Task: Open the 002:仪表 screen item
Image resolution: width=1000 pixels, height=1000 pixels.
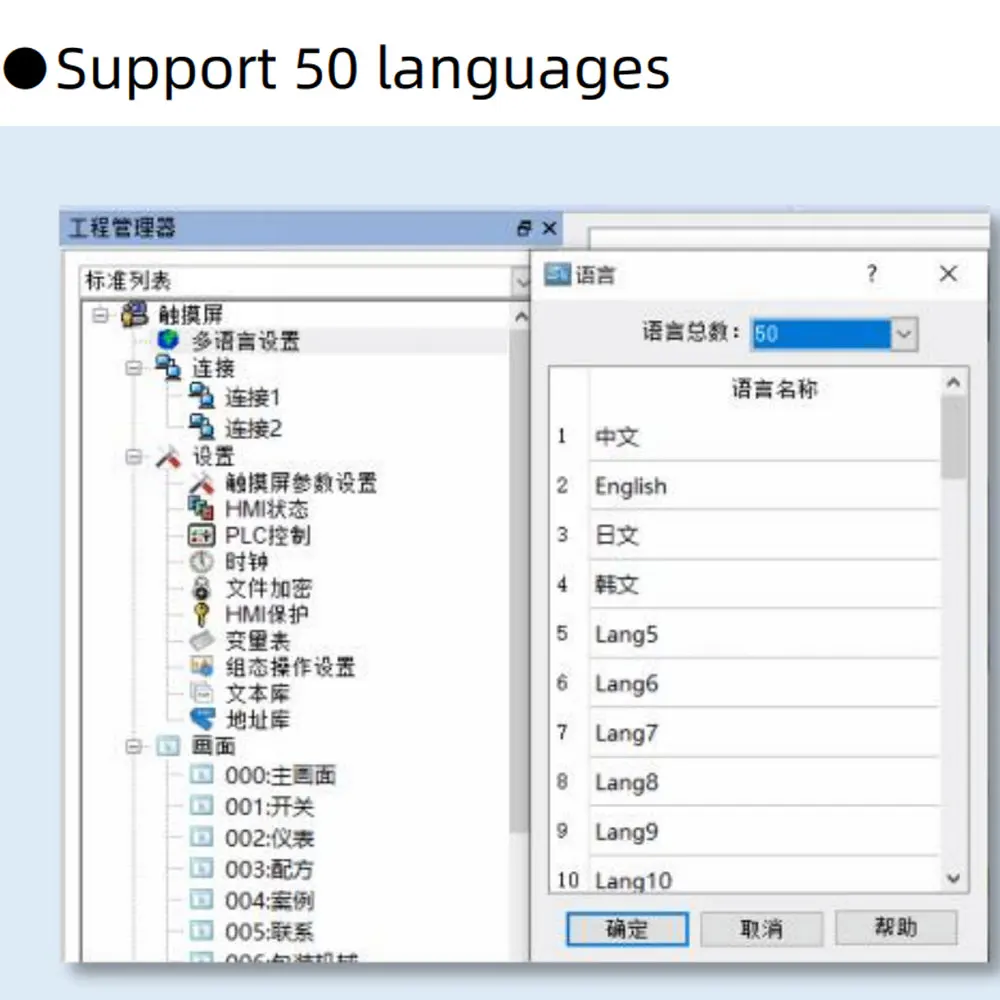Action: click(x=270, y=838)
